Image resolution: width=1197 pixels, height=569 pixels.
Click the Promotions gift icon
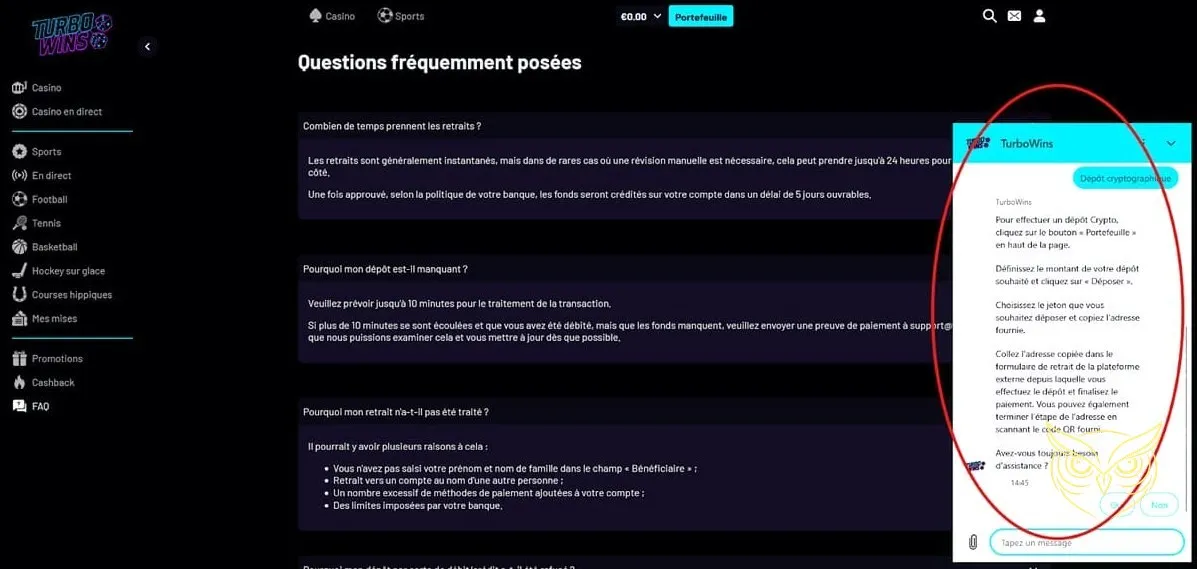19,359
